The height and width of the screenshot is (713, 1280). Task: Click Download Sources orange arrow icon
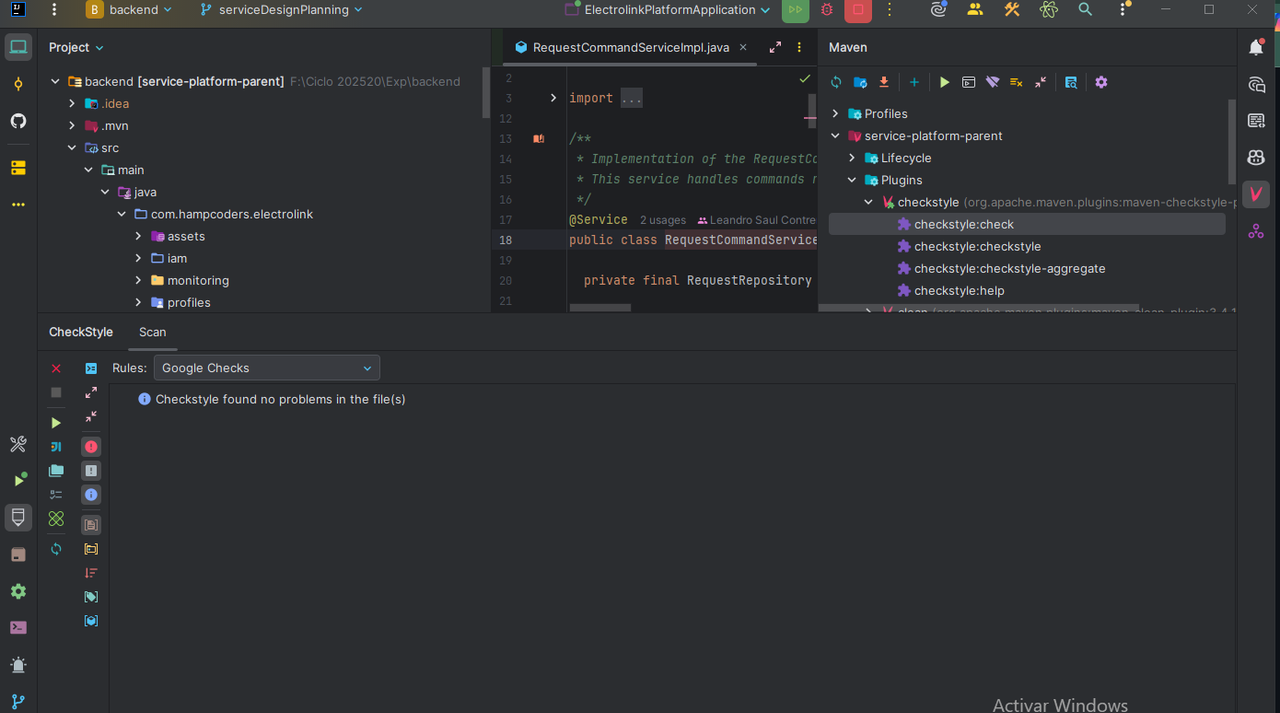coord(884,82)
